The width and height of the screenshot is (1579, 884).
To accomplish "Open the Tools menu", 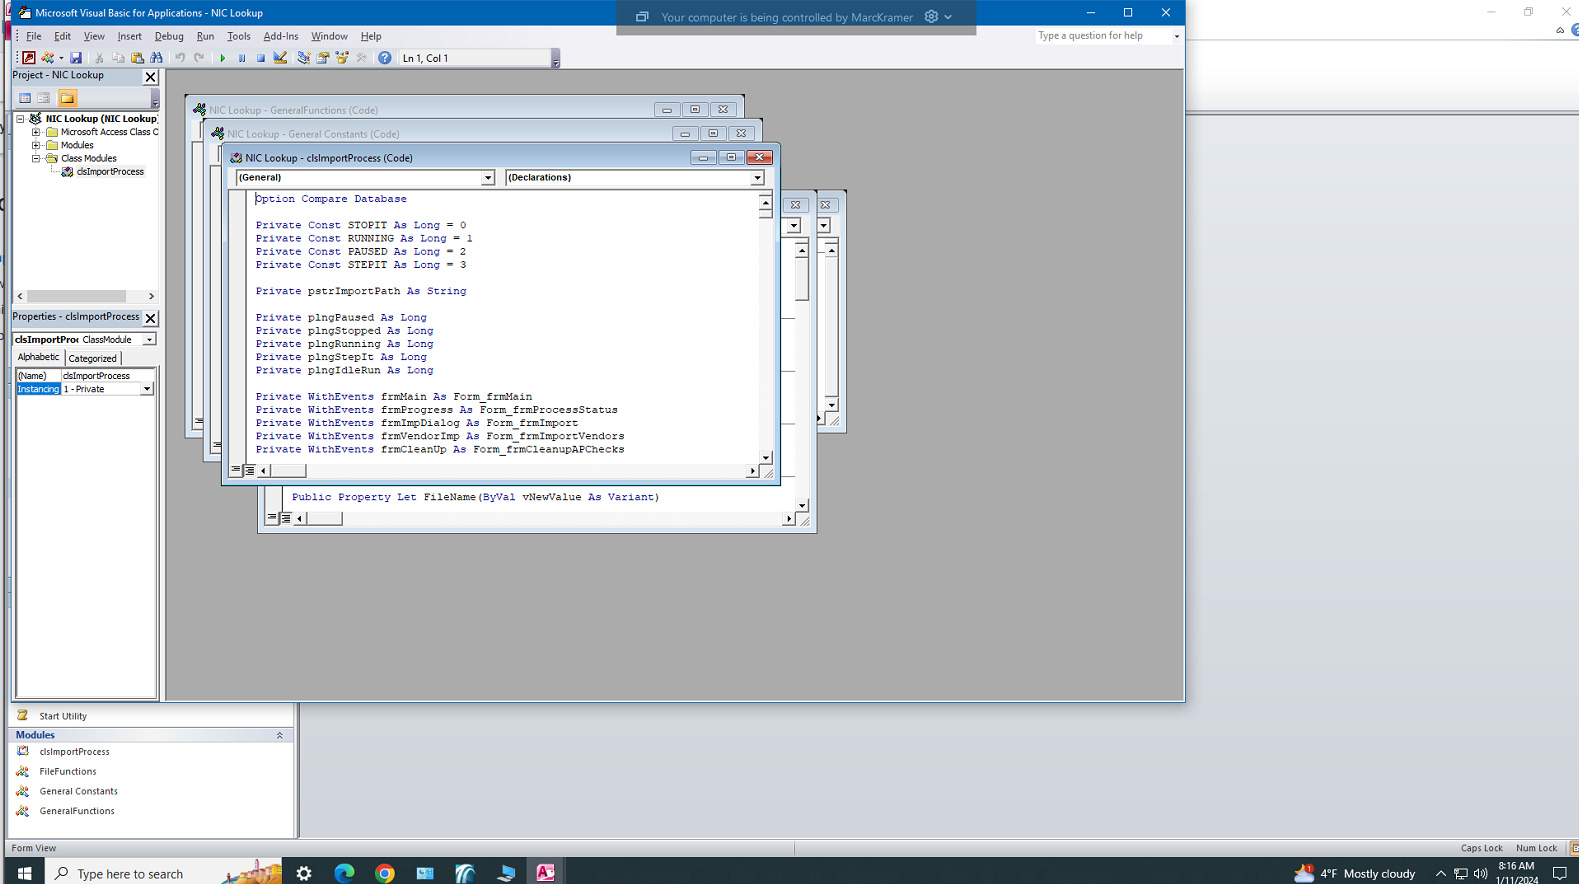I will pyautogui.click(x=239, y=36).
